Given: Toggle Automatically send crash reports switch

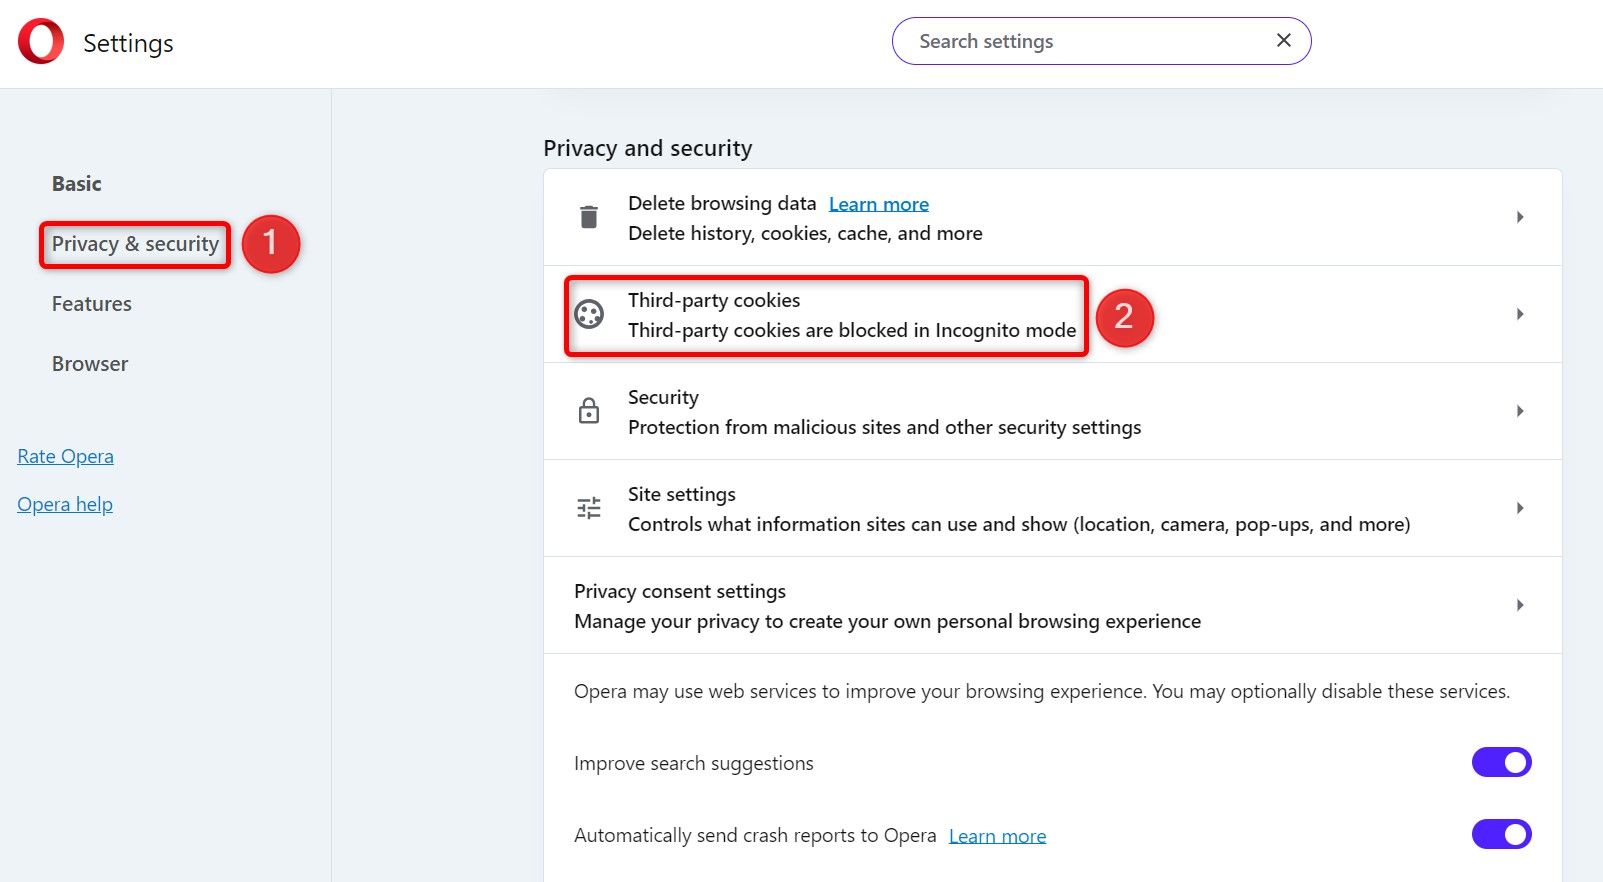Looking at the screenshot, I should coord(1501,834).
